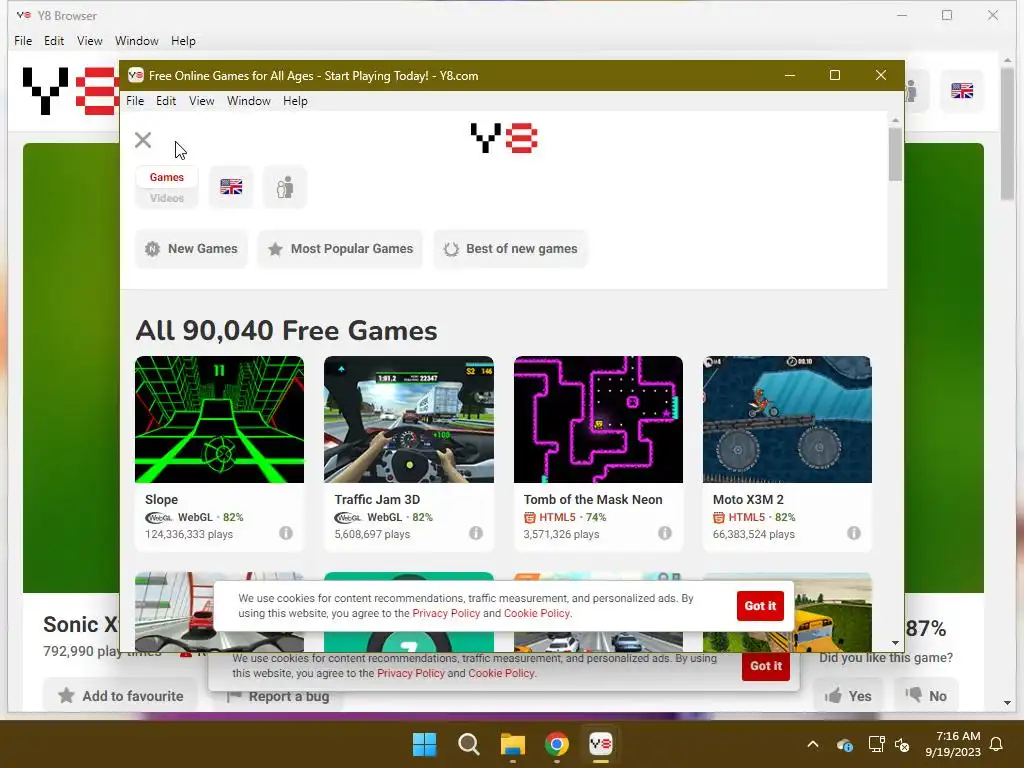Viewport: 1024px width, 768px height.
Task: Open File Explorer from the taskbar
Action: click(513, 744)
